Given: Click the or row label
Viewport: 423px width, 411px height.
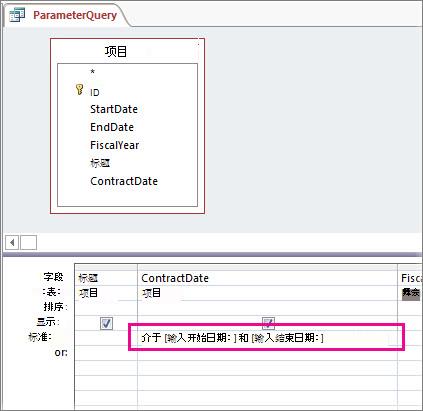Looking at the screenshot, I should [x=61, y=352].
